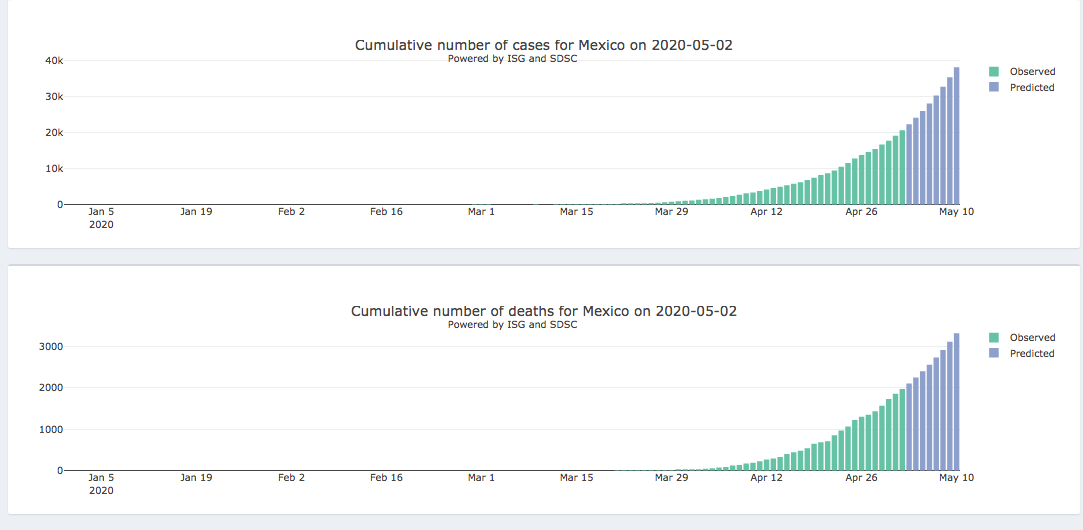This screenshot has width=1083, height=530.
Task: Click the 3000 y-axis label on deaths chart
Action: (52, 347)
